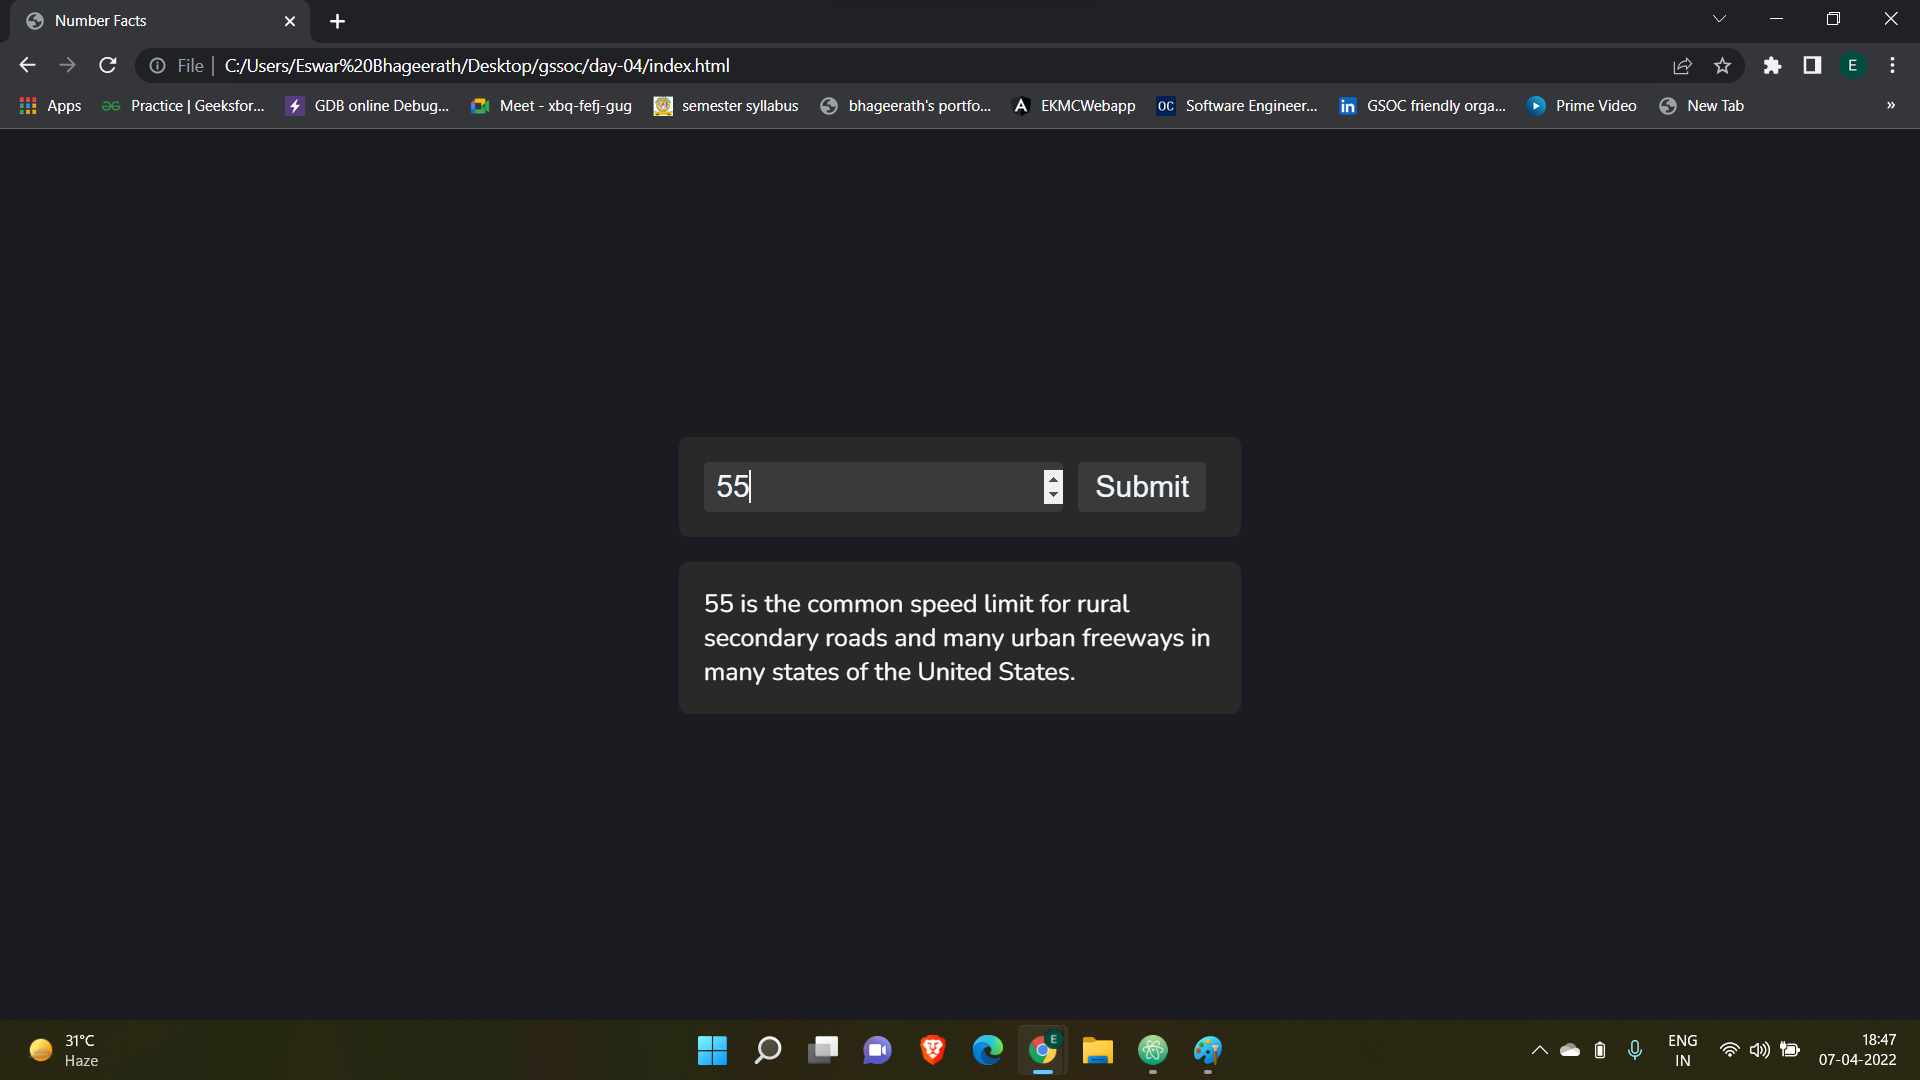Open the Prime Video bookmark
Screen dimensions: 1920x1080
[1582, 106]
